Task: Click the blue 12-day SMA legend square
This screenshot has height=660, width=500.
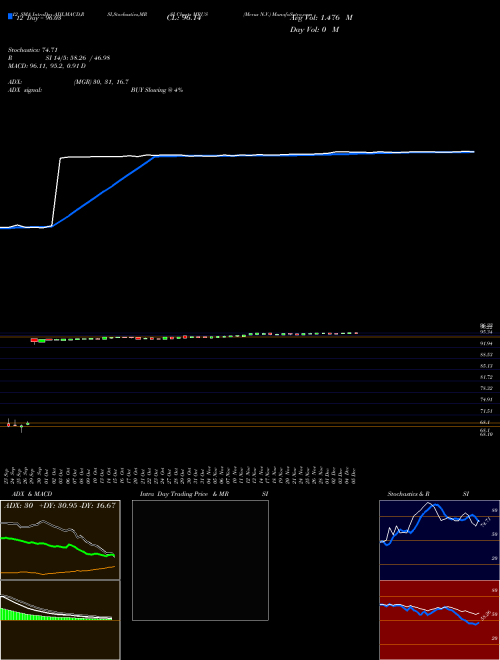Action: pos(10,16)
